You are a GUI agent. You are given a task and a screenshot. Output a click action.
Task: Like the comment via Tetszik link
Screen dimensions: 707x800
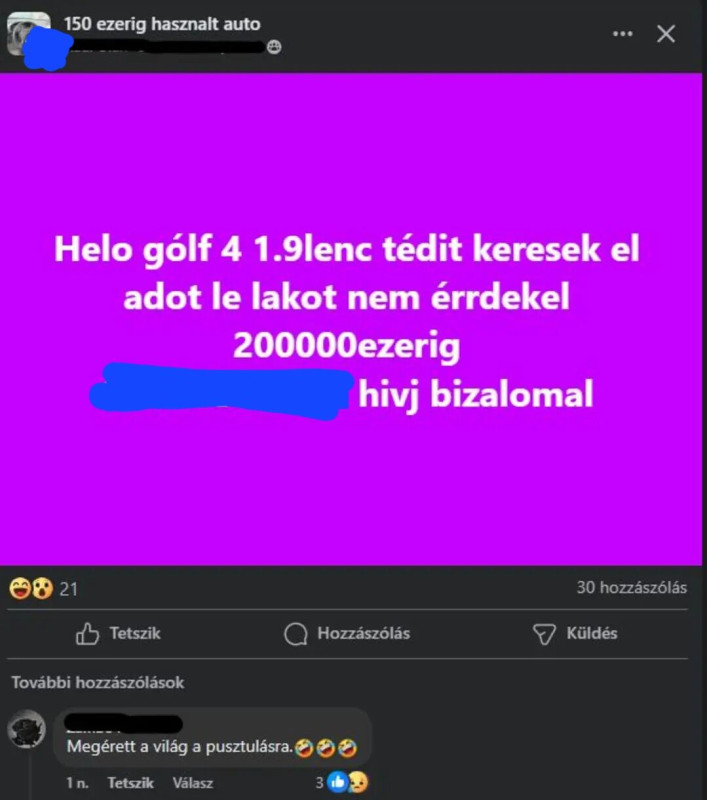[131, 782]
